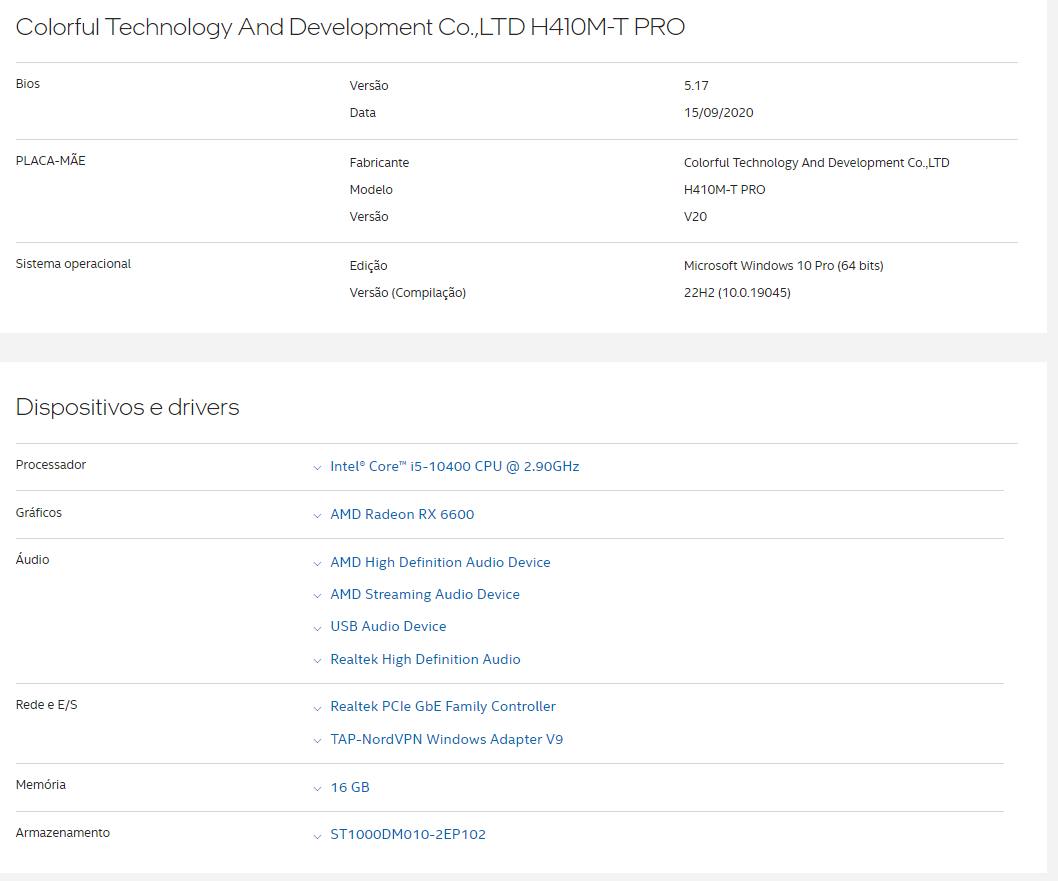Open the USB Audio Device link
The image size is (1058, 881).
tap(388, 626)
